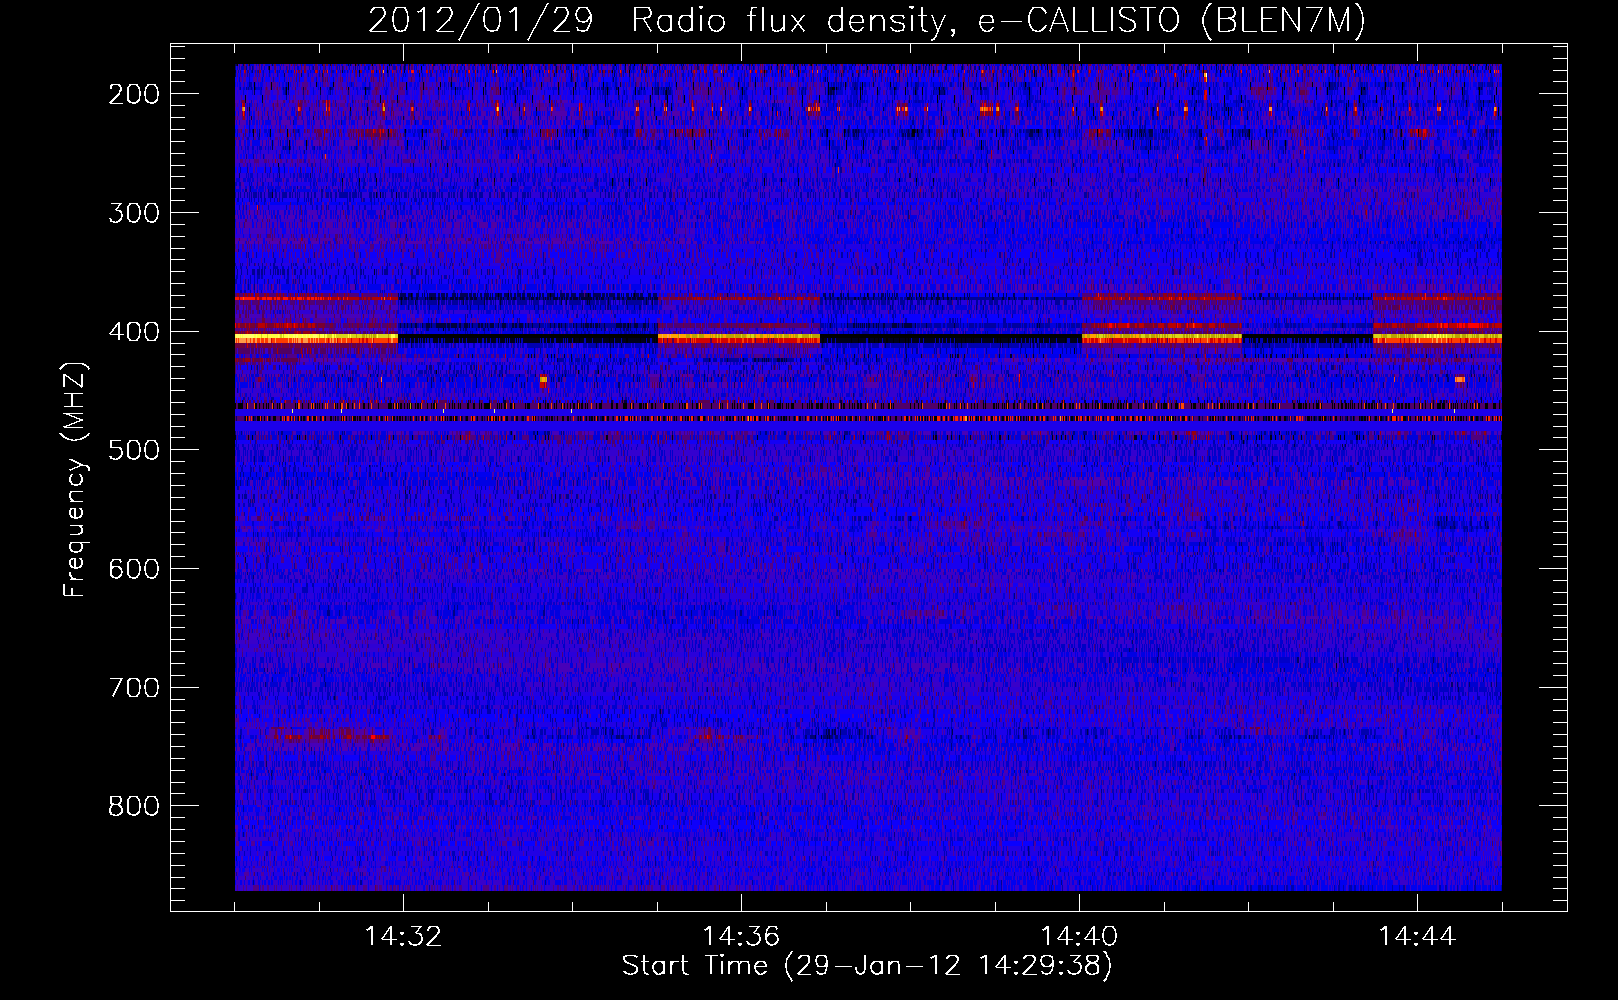Screen dimensions: 1618x1000
Task: Click the 400 frequency tick label
Action: 133,332
